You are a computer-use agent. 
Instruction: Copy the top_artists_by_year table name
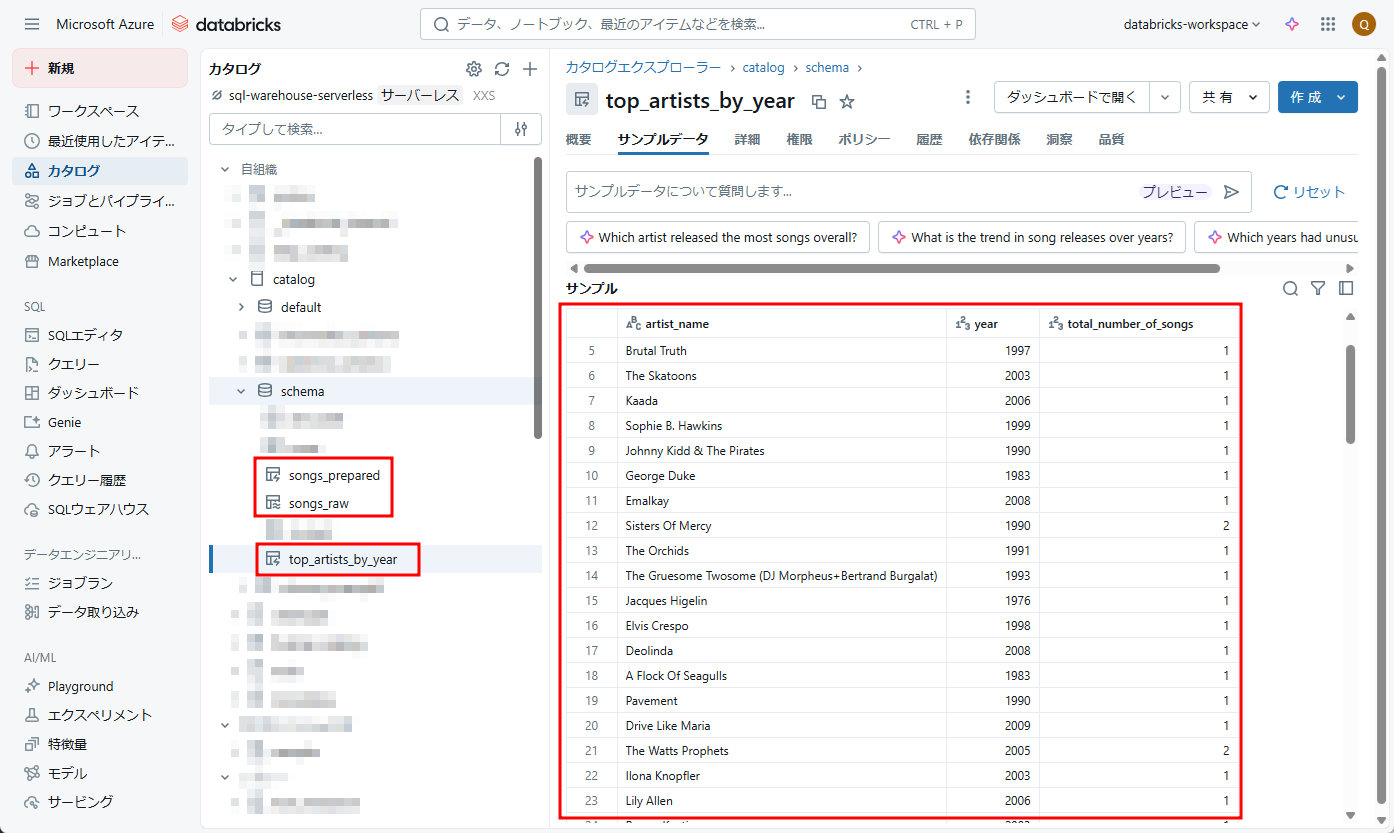(819, 101)
